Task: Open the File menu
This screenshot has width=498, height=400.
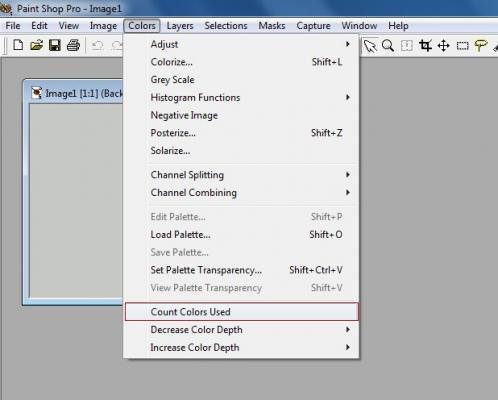Action: pyautogui.click(x=13, y=26)
